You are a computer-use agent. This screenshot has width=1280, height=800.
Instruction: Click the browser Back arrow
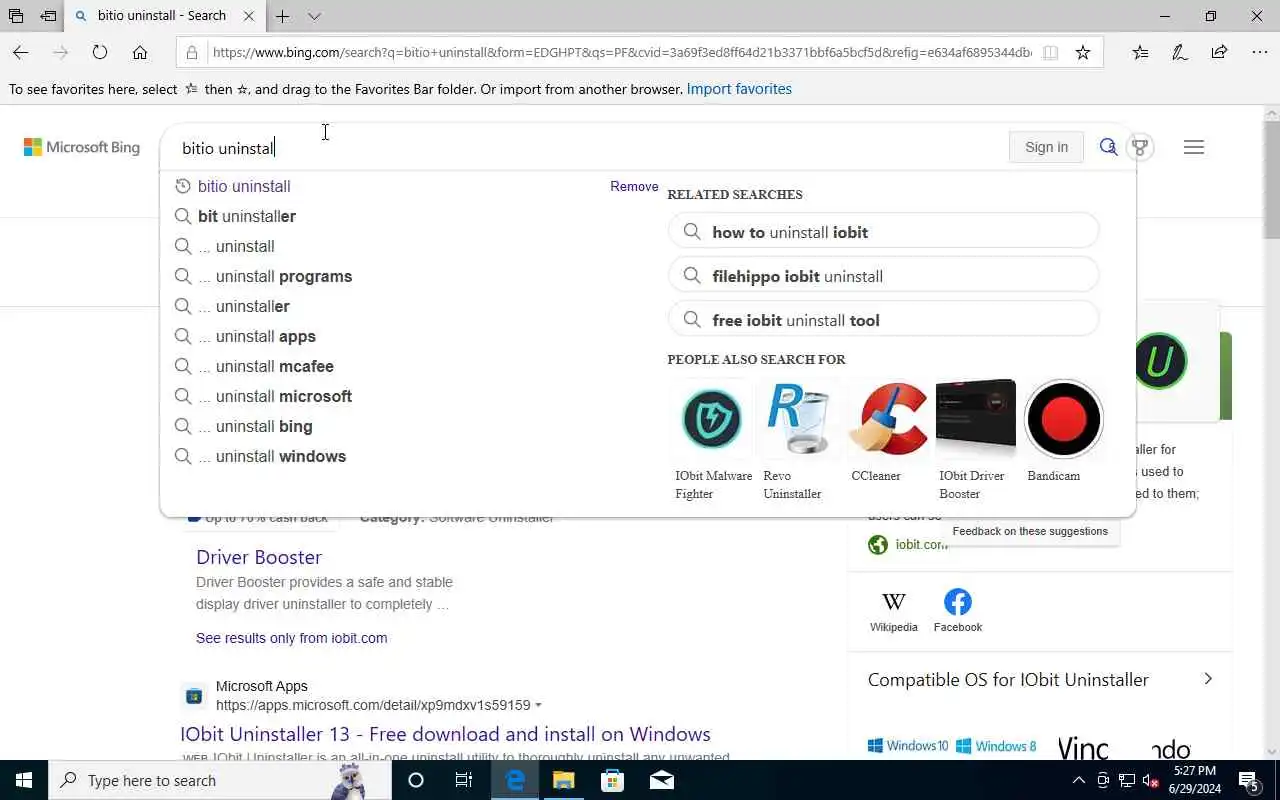[21, 53]
